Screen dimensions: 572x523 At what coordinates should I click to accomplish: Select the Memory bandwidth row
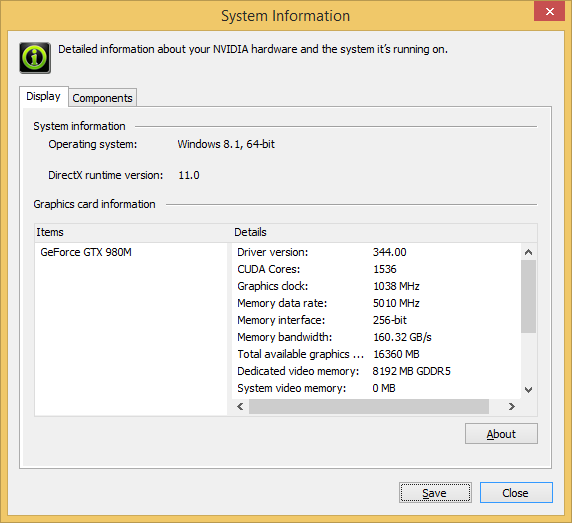pos(376,337)
